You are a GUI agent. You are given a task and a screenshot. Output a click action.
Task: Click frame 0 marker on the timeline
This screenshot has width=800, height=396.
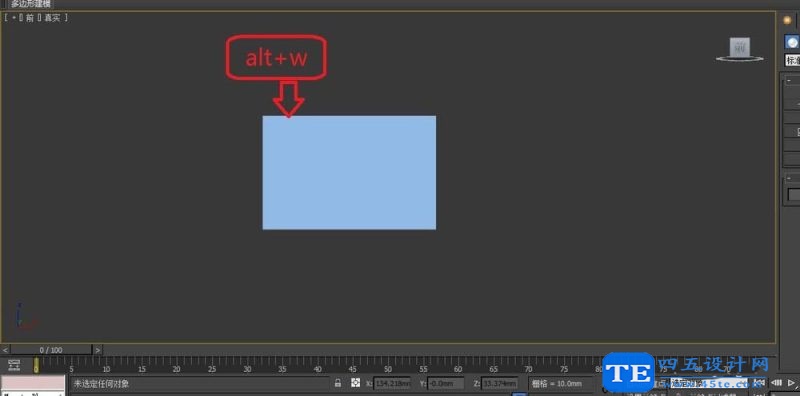click(36, 364)
